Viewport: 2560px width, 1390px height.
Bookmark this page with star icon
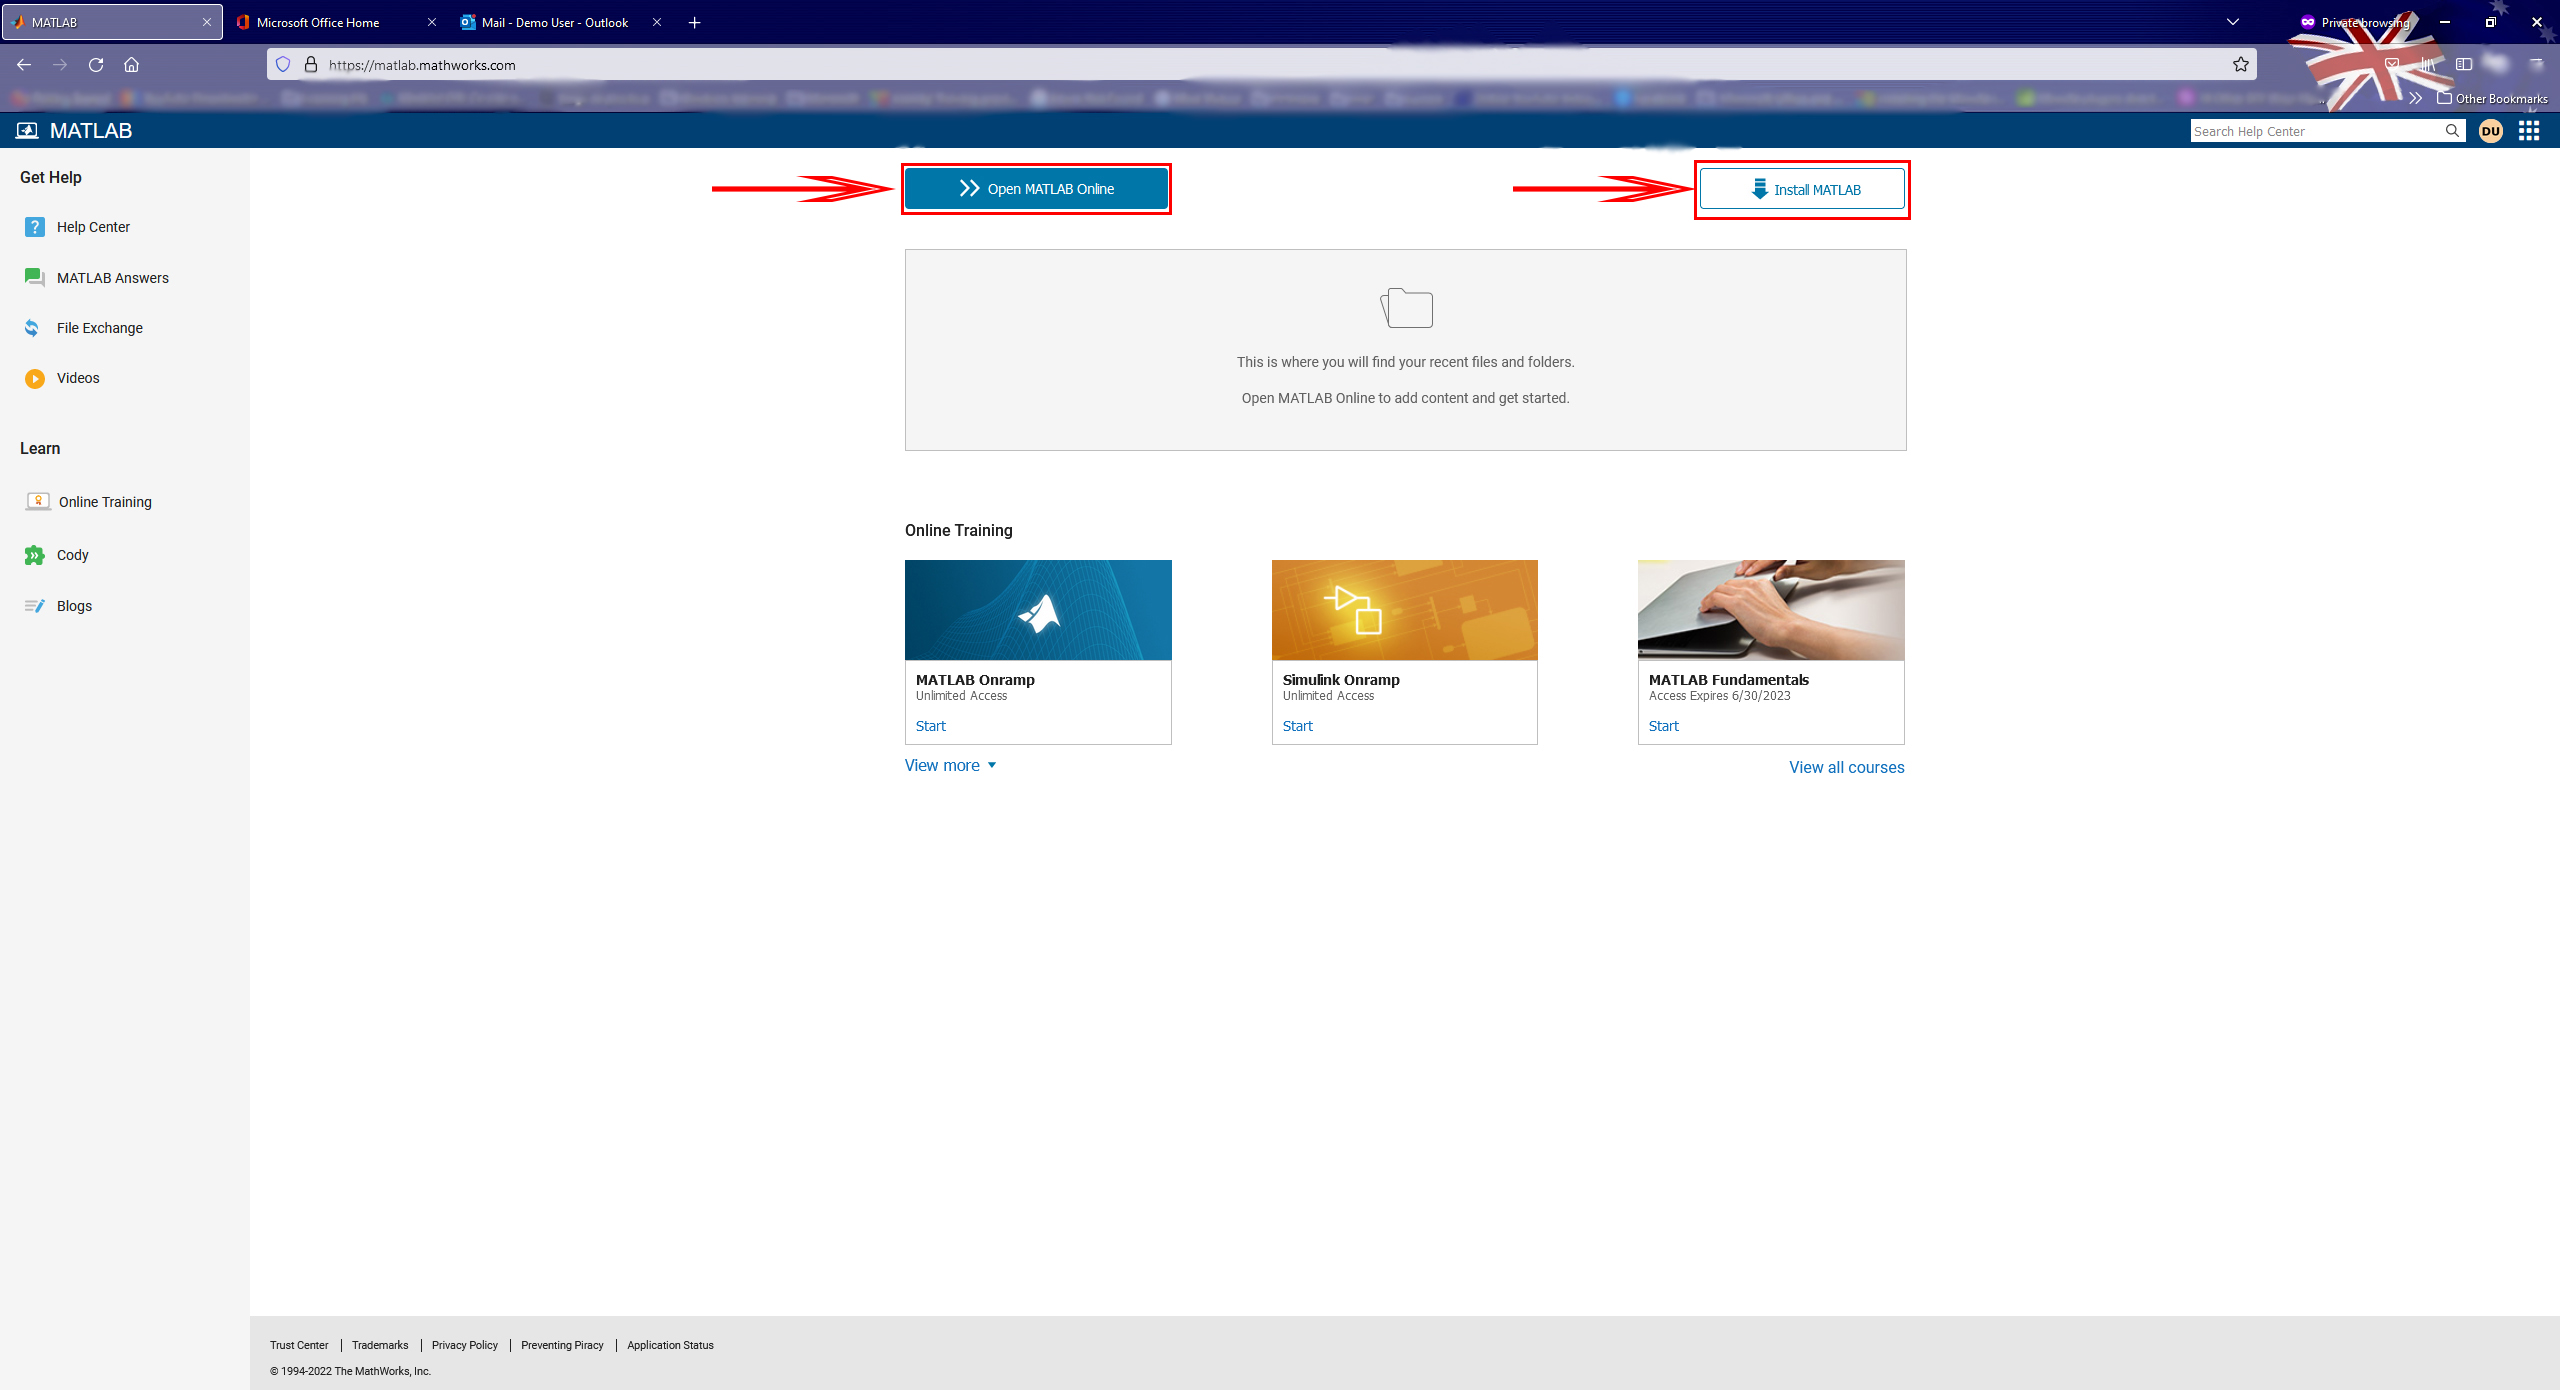[x=2241, y=65]
